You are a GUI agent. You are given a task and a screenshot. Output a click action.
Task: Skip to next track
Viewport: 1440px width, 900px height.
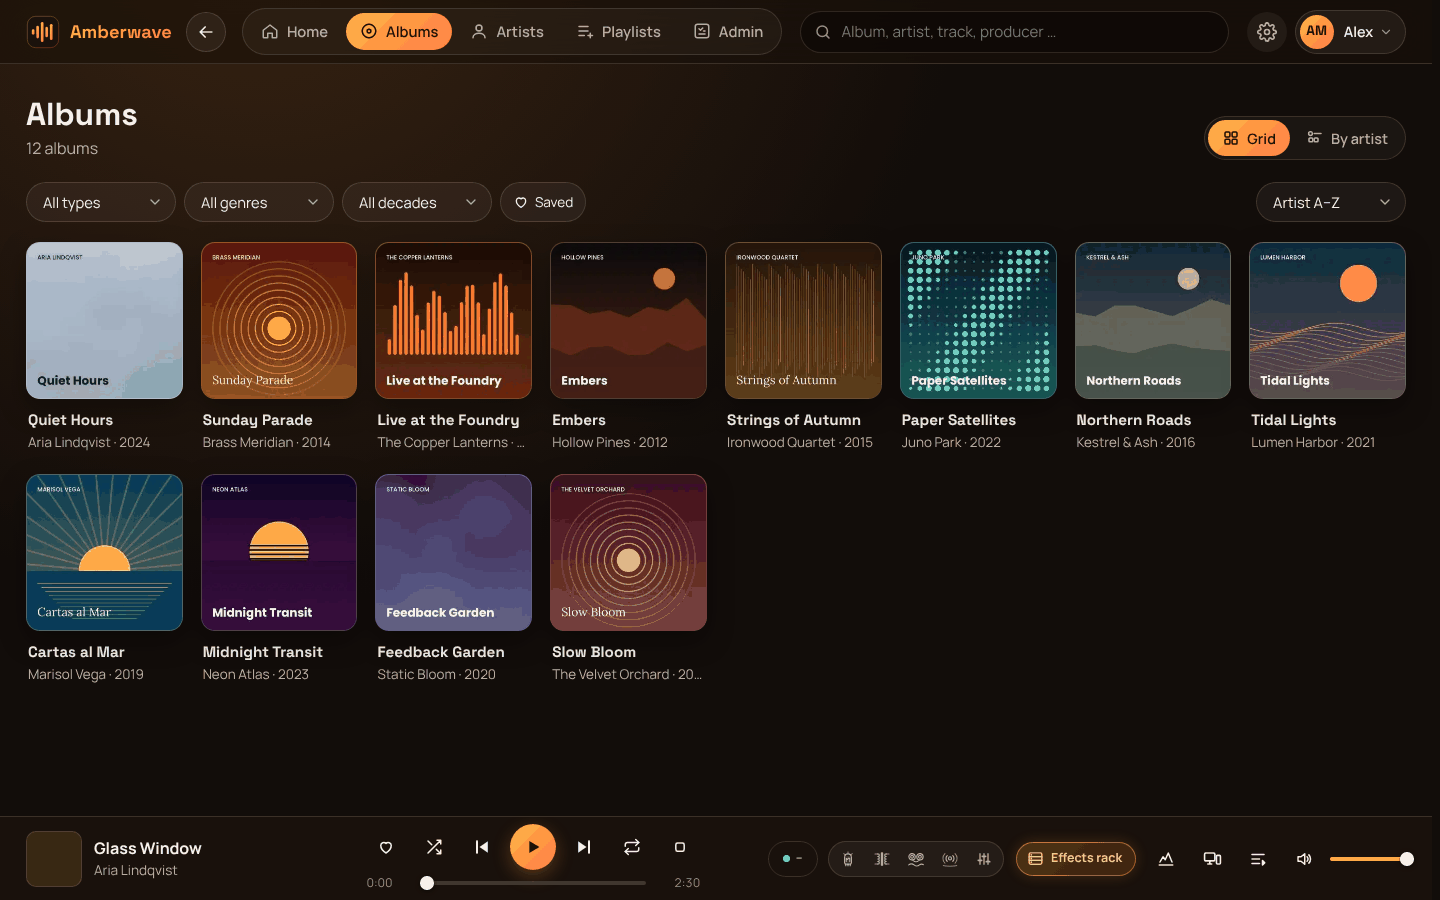point(584,847)
